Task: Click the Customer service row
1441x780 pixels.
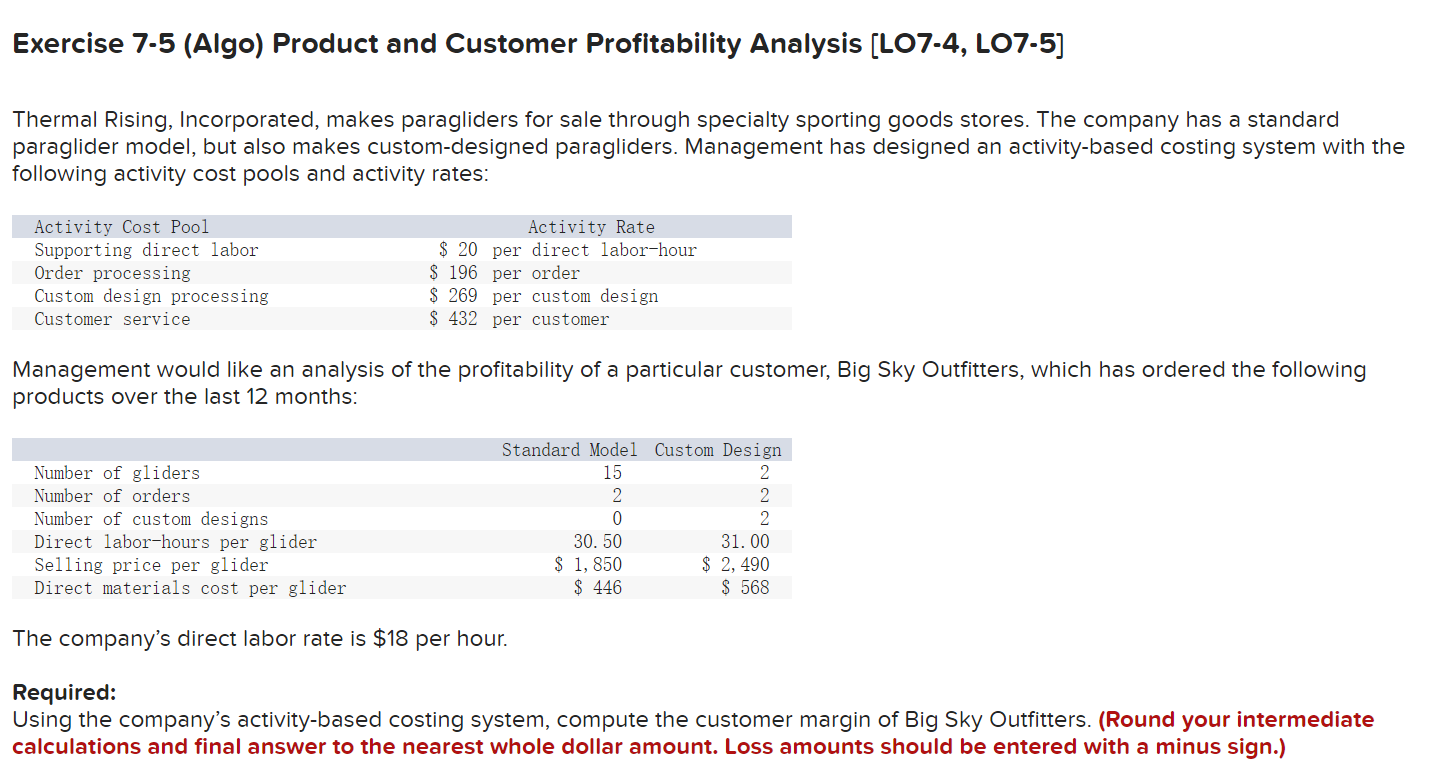Action: [111, 319]
